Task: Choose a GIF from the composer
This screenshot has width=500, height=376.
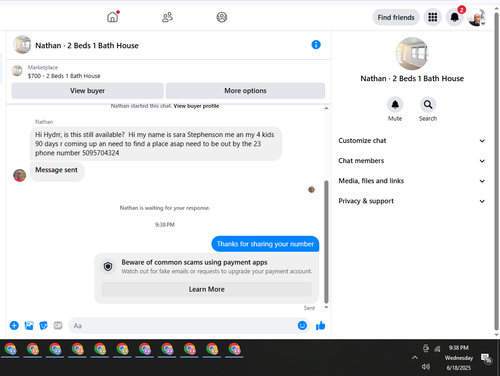Action: tap(58, 325)
